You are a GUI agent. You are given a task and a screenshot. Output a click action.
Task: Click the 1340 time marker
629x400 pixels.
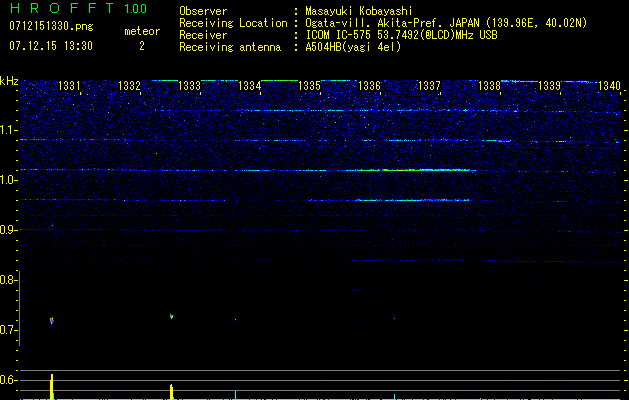(608, 87)
